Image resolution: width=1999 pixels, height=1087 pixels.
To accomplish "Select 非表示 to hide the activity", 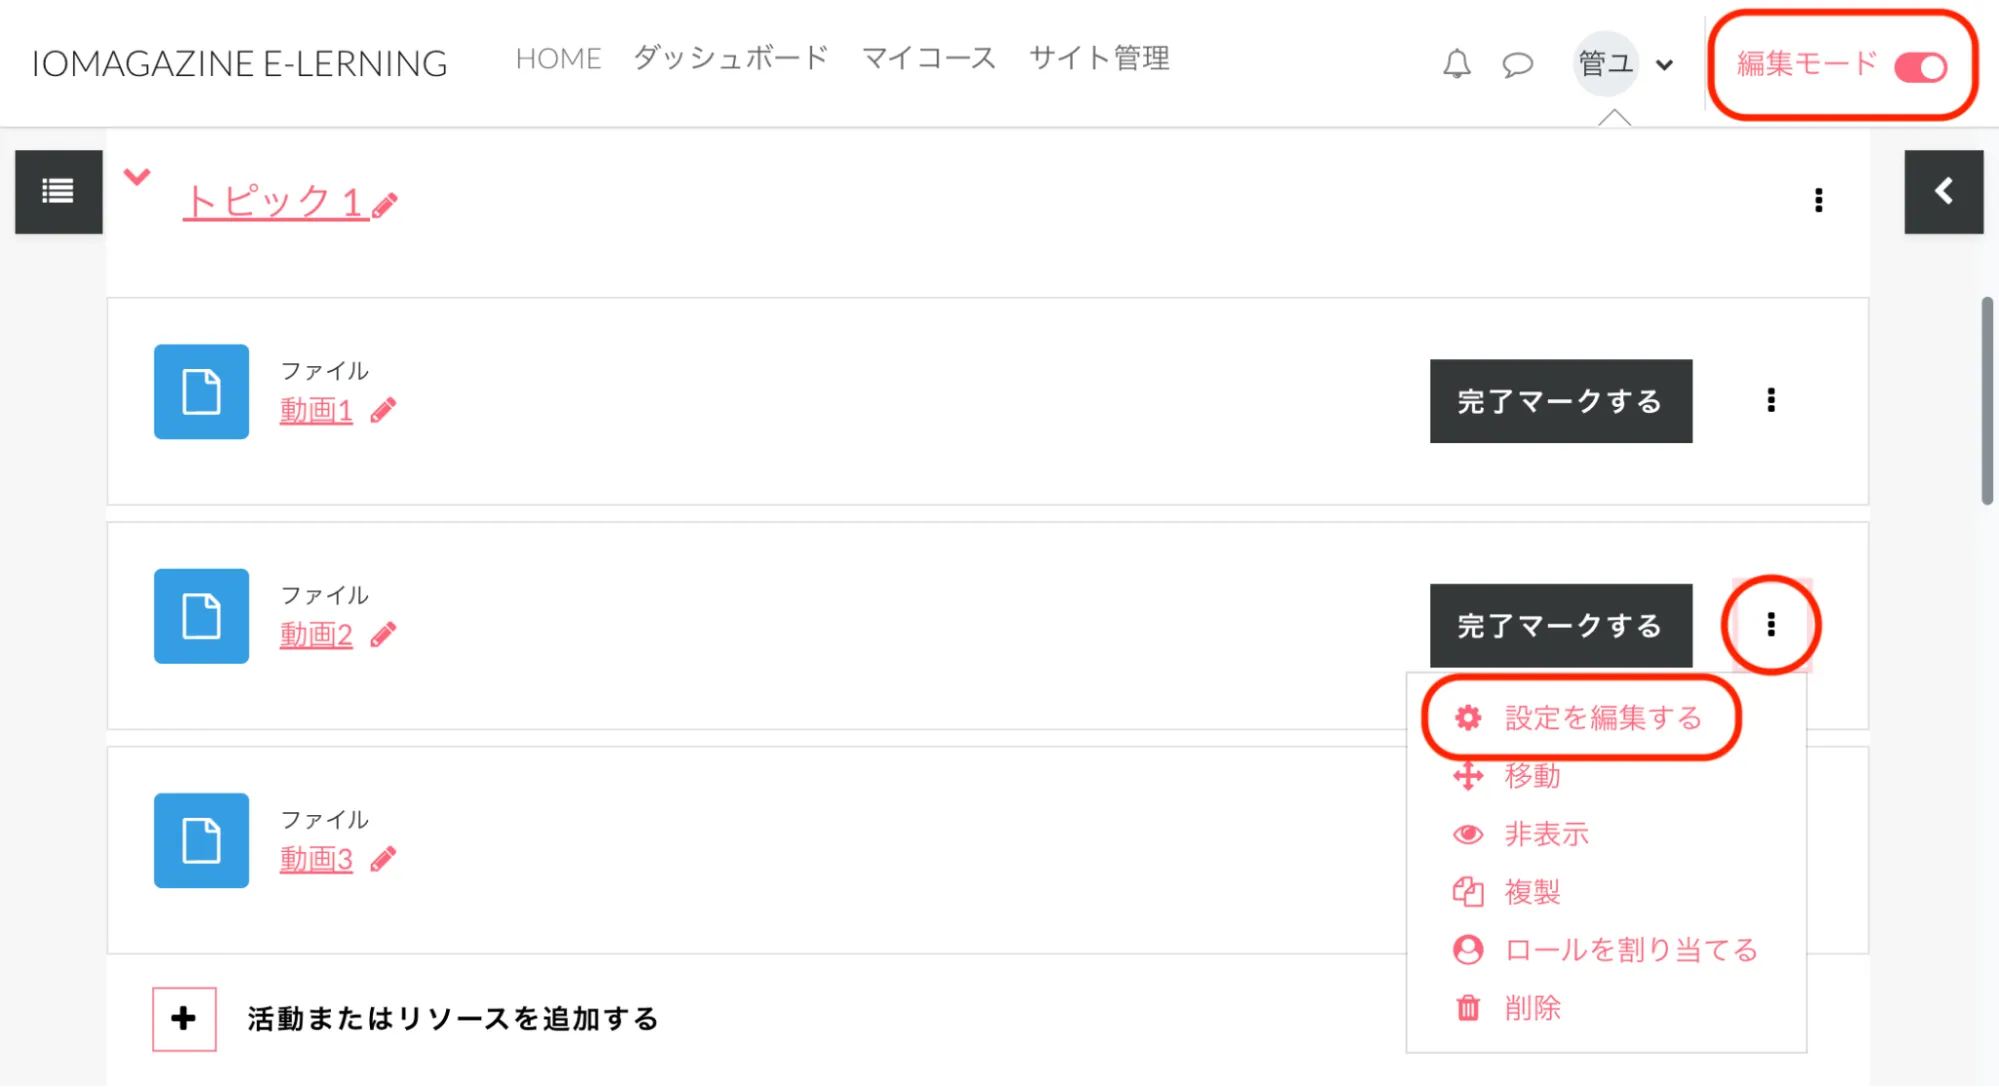I will (x=1546, y=834).
